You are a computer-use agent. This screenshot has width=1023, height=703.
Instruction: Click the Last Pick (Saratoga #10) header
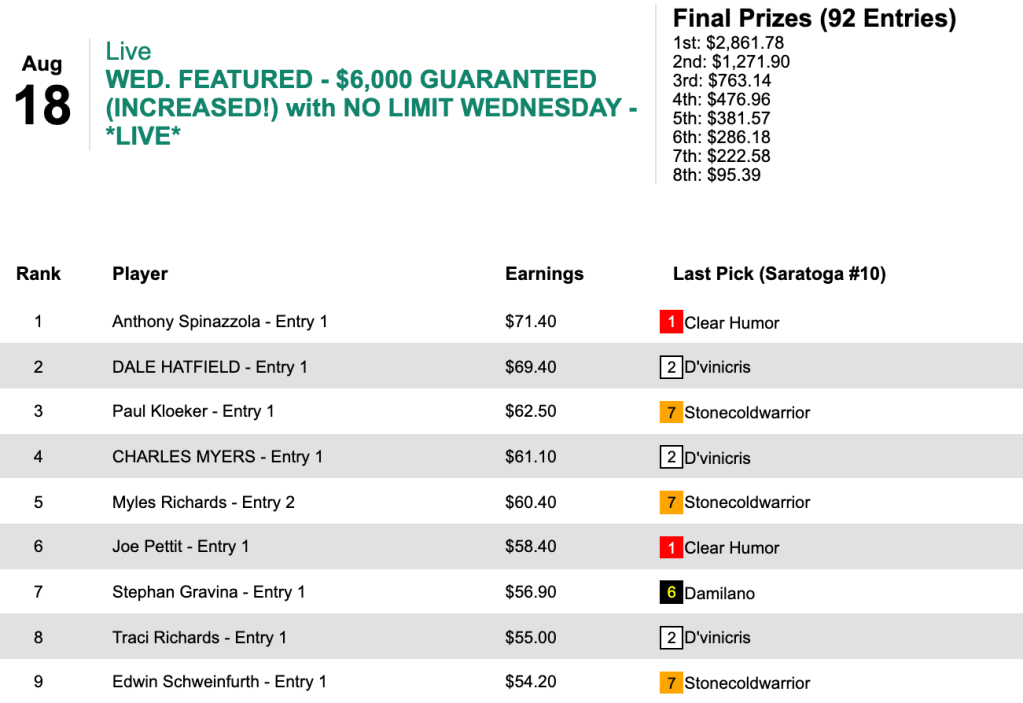(x=779, y=273)
